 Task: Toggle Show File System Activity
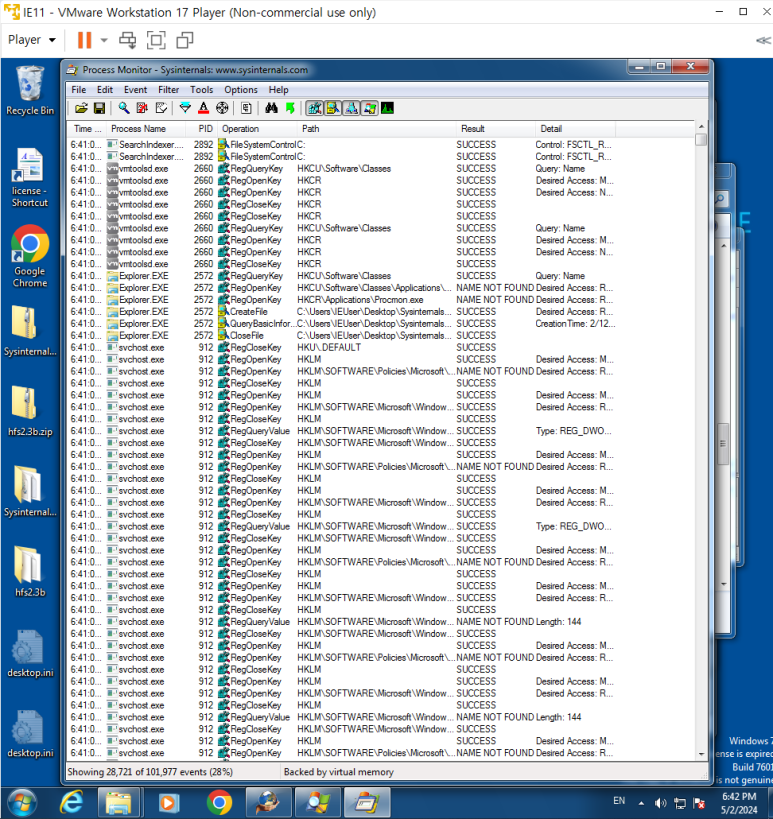click(333, 108)
